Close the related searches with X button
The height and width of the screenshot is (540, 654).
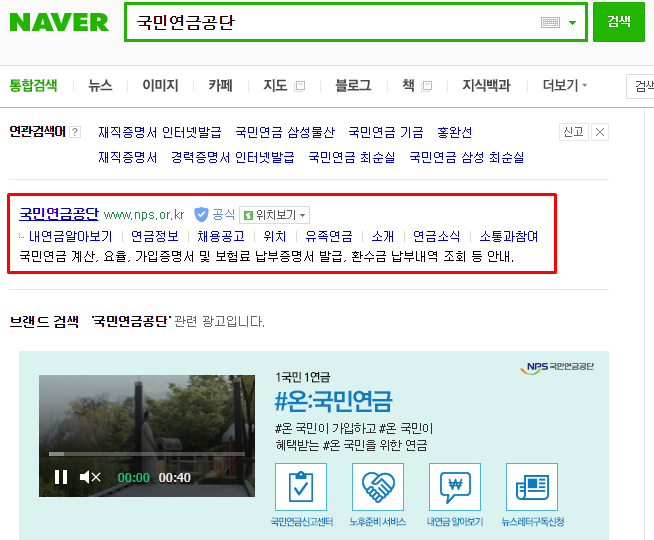[x=600, y=132]
